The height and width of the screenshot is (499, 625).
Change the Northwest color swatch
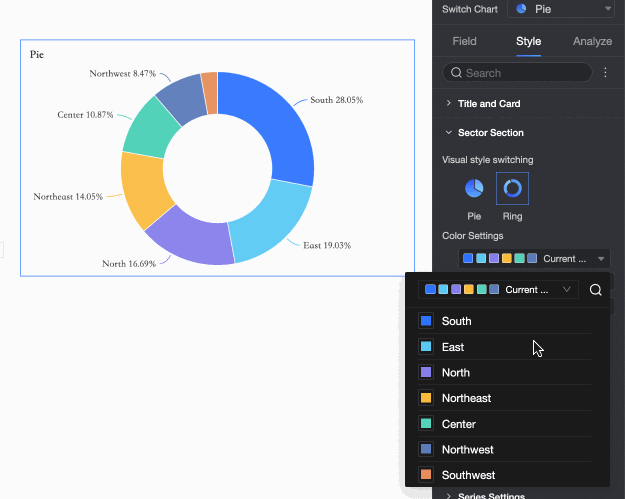click(426, 449)
